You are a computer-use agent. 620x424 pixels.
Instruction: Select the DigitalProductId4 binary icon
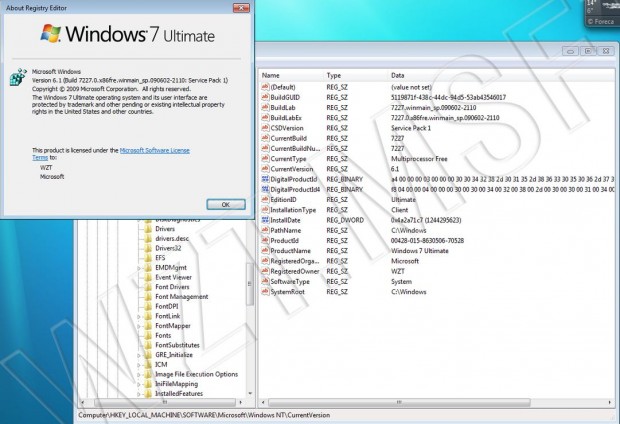coord(265,189)
